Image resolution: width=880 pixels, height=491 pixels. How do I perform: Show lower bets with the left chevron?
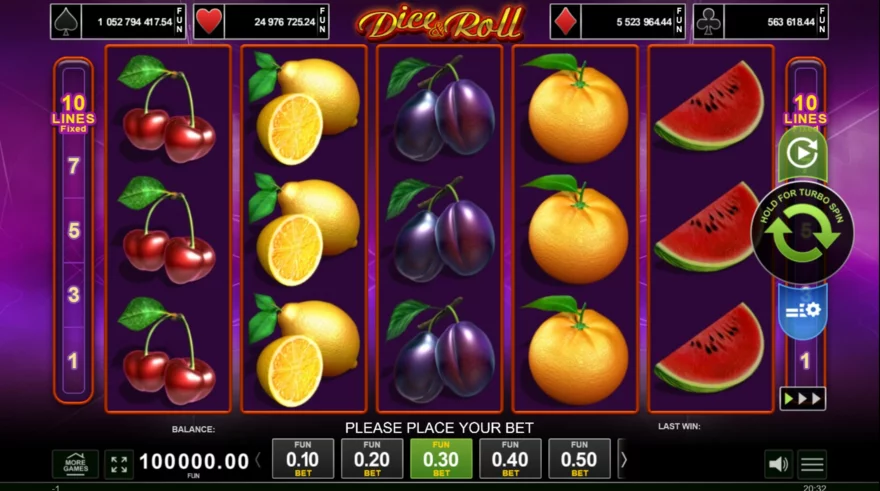click(258, 460)
